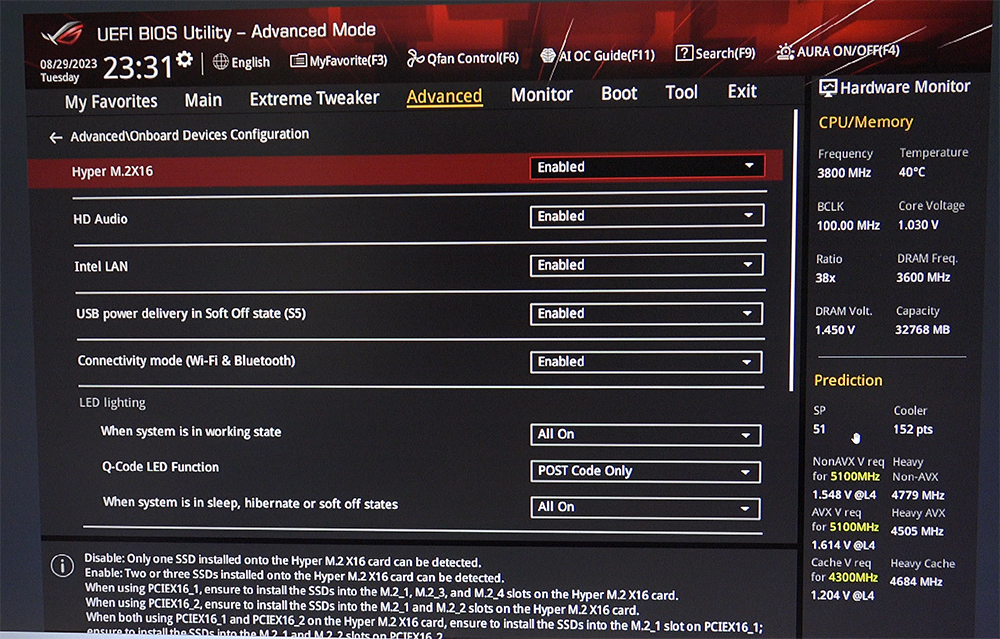
Task: Click the LED lighting section heading
Action: [112, 402]
